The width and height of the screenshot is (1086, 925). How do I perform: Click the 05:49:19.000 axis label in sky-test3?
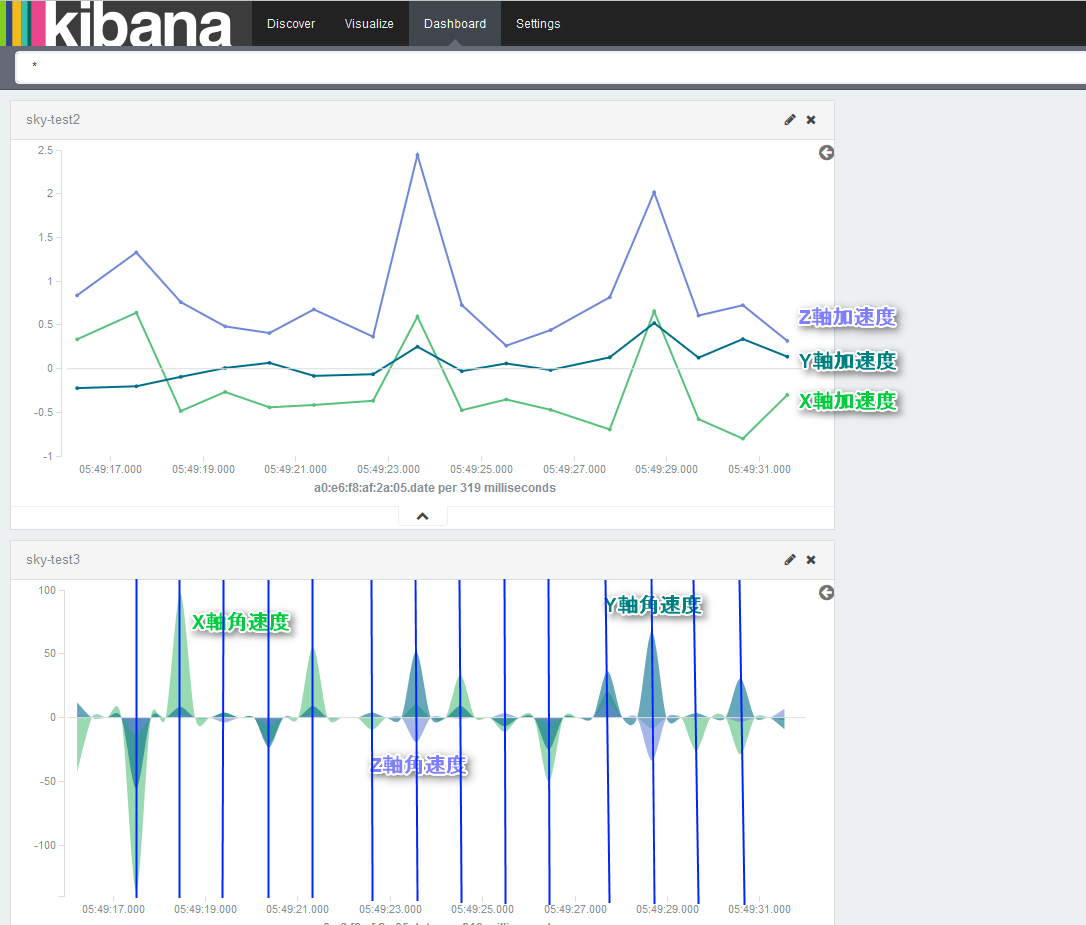click(x=206, y=909)
